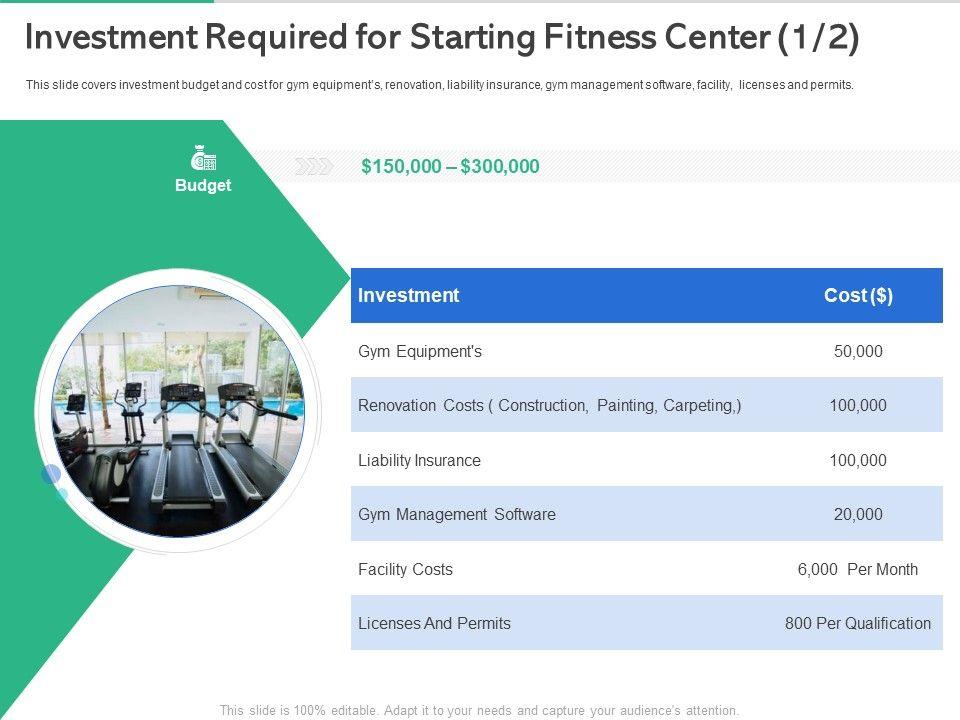This screenshot has width=960, height=720.
Task: Click the chevron arrows before the budget amount
Action: (314, 167)
